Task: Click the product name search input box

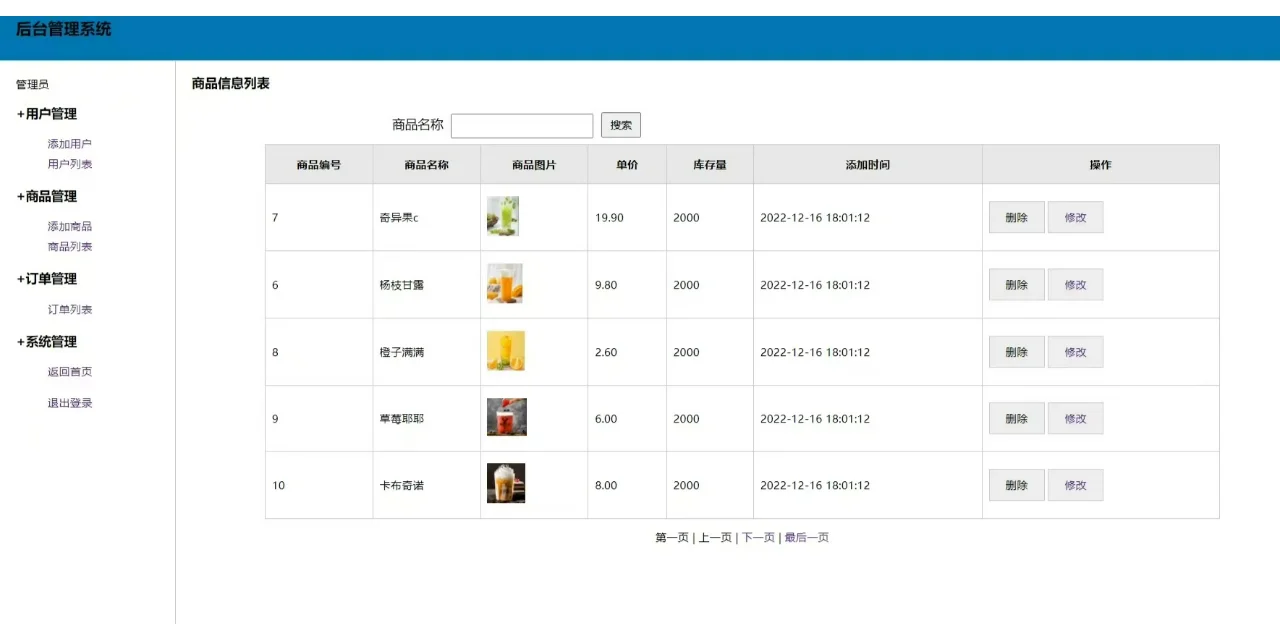Action: click(522, 125)
